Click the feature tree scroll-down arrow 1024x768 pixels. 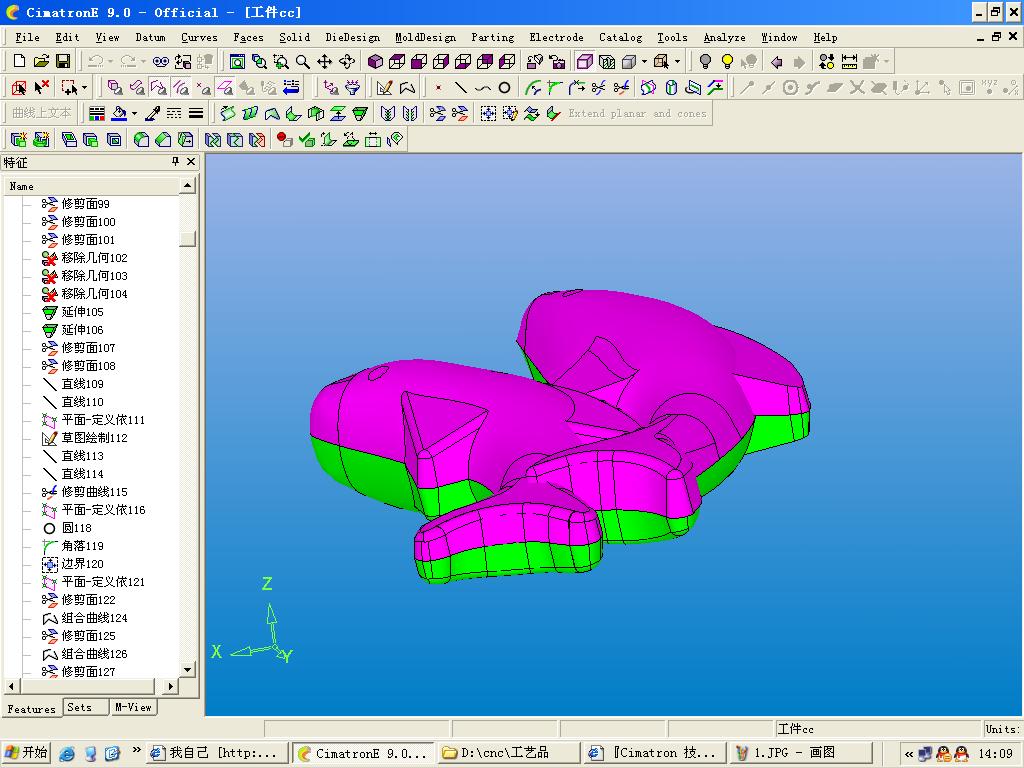coord(187,669)
